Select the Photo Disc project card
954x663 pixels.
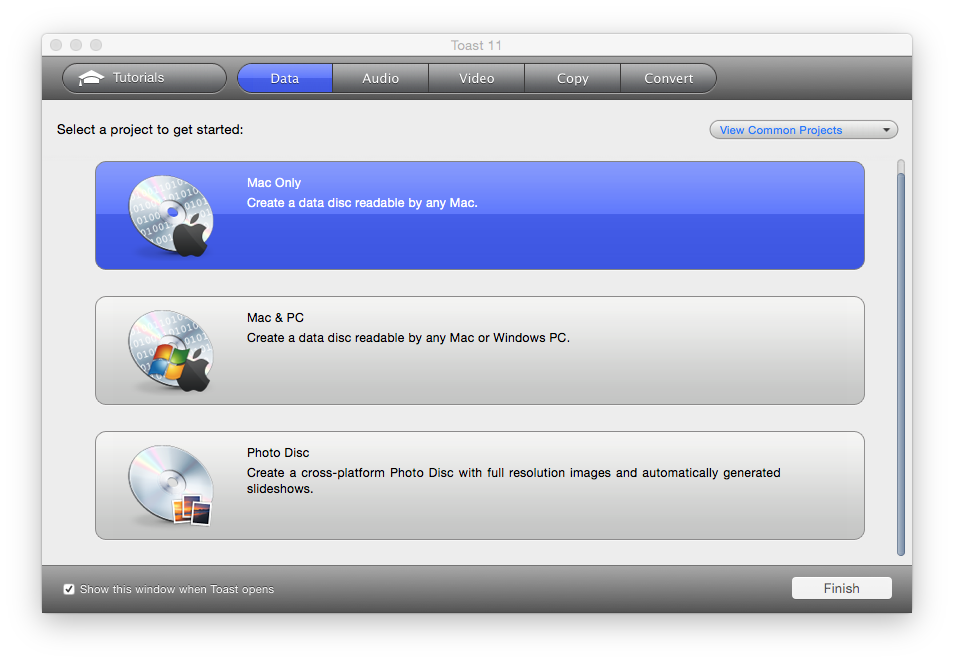pos(479,485)
